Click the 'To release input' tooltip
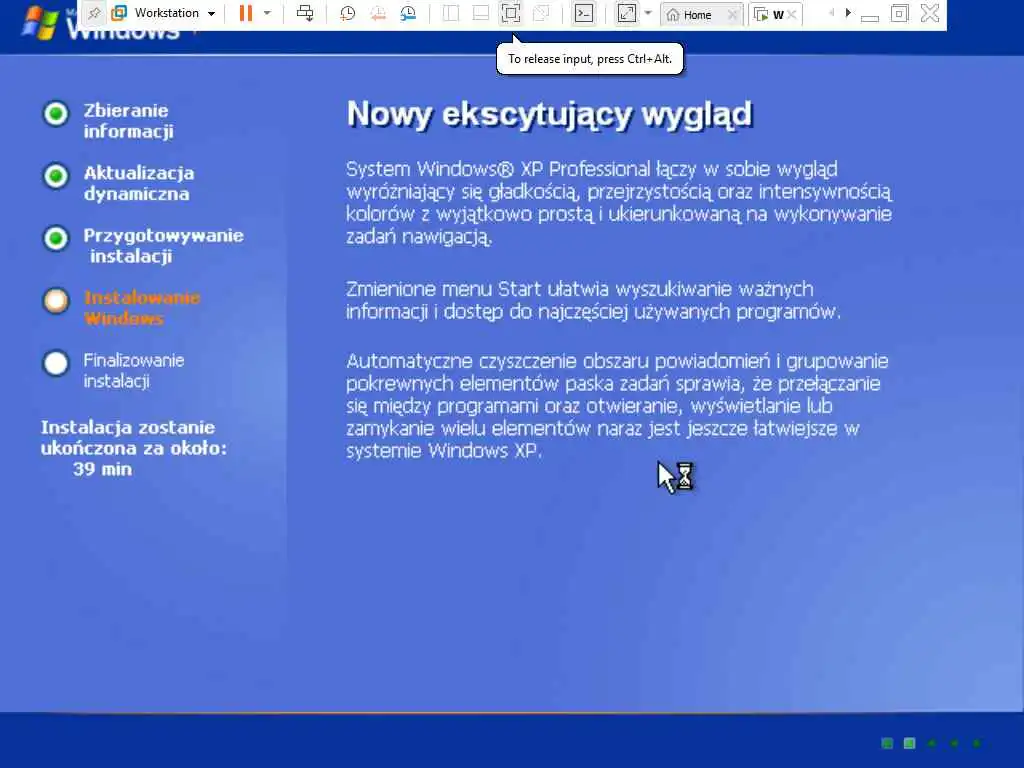The width and height of the screenshot is (1024, 768). 590,59
